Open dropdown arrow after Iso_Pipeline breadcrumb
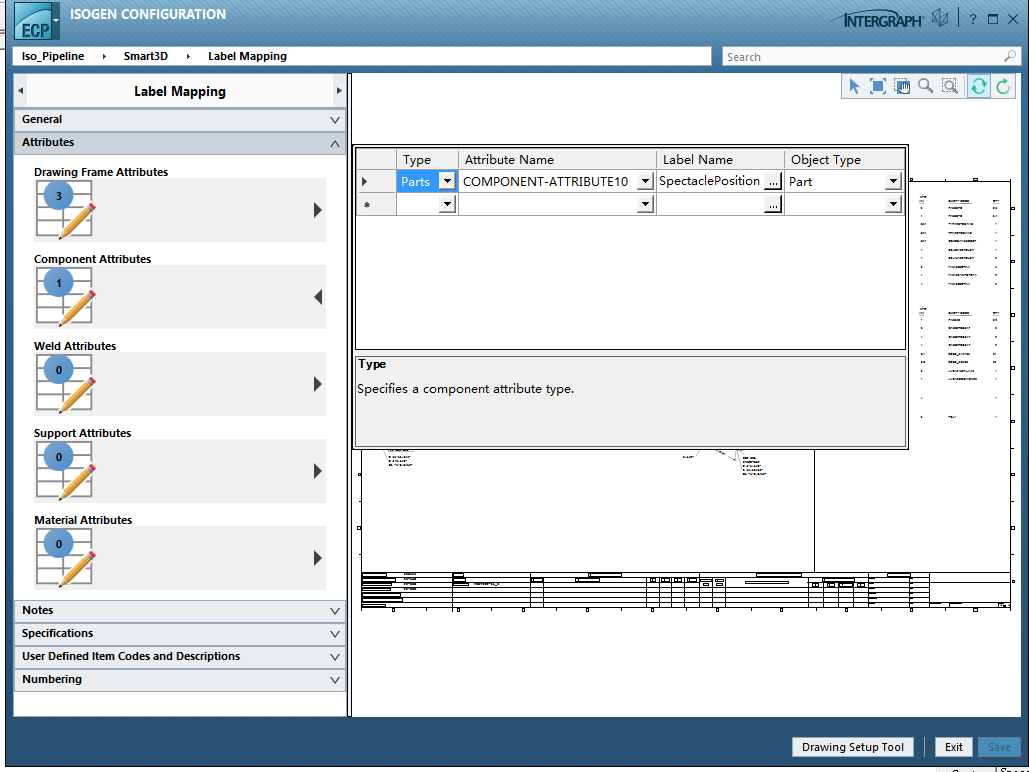 (x=104, y=56)
